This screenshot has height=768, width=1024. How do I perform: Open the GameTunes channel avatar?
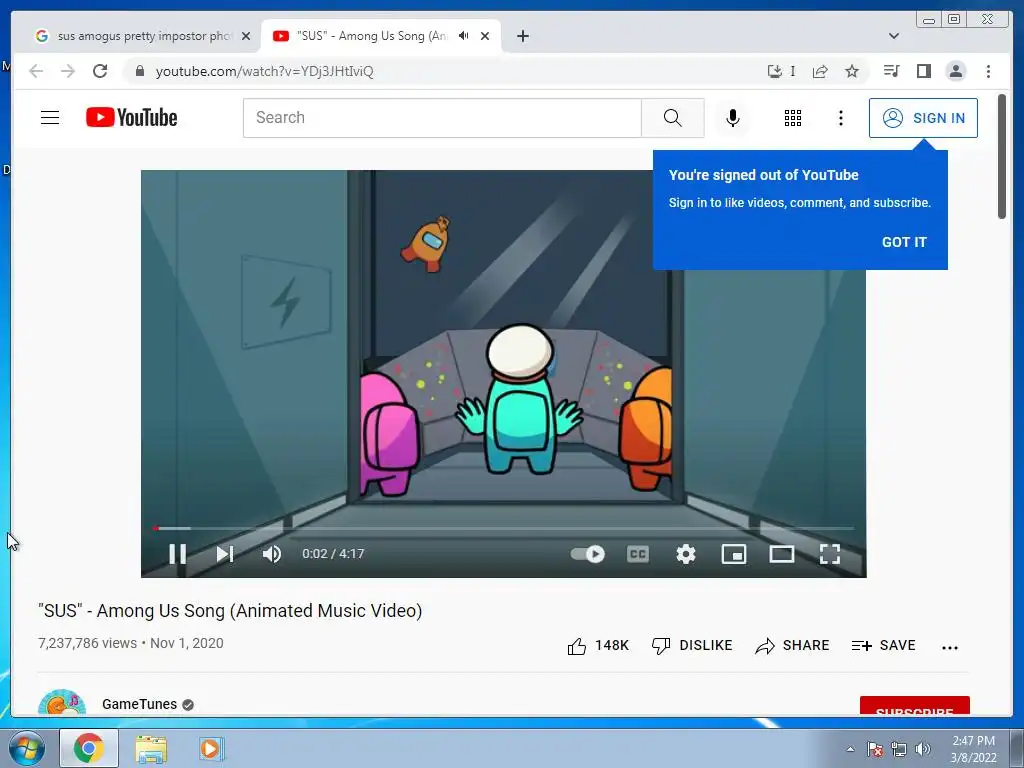click(x=62, y=703)
